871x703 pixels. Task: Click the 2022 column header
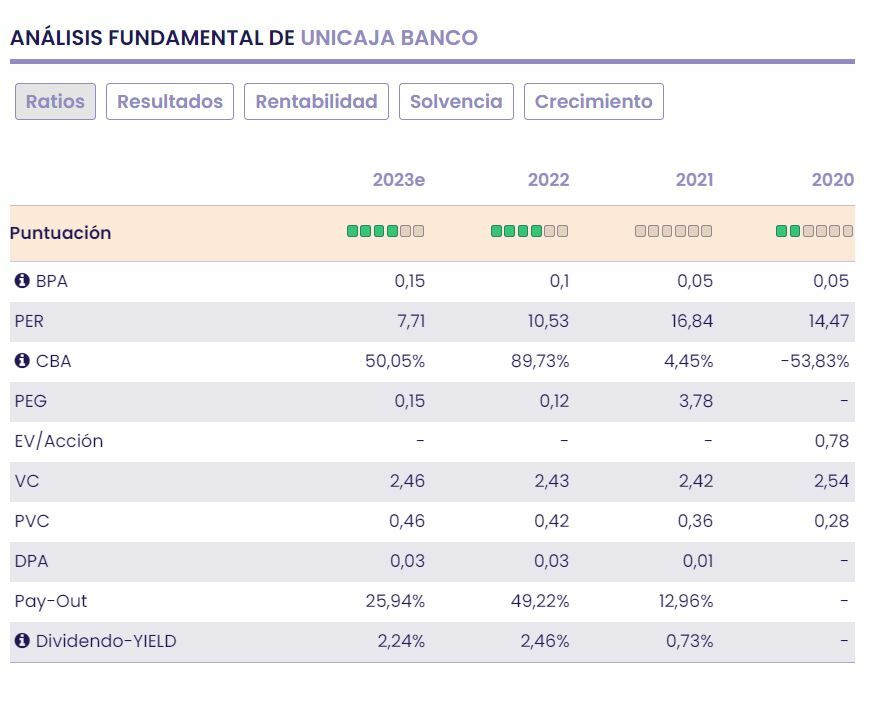(548, 180)
